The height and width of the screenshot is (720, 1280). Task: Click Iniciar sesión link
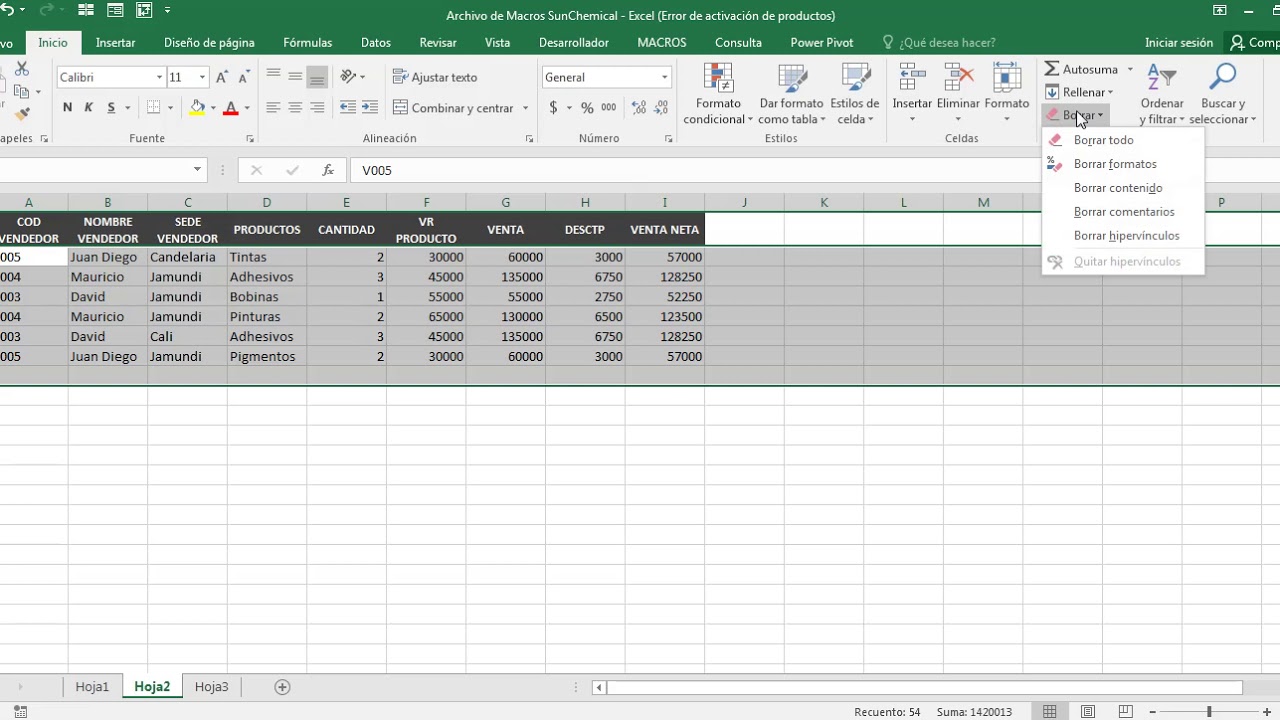(x=1179, y=43)
